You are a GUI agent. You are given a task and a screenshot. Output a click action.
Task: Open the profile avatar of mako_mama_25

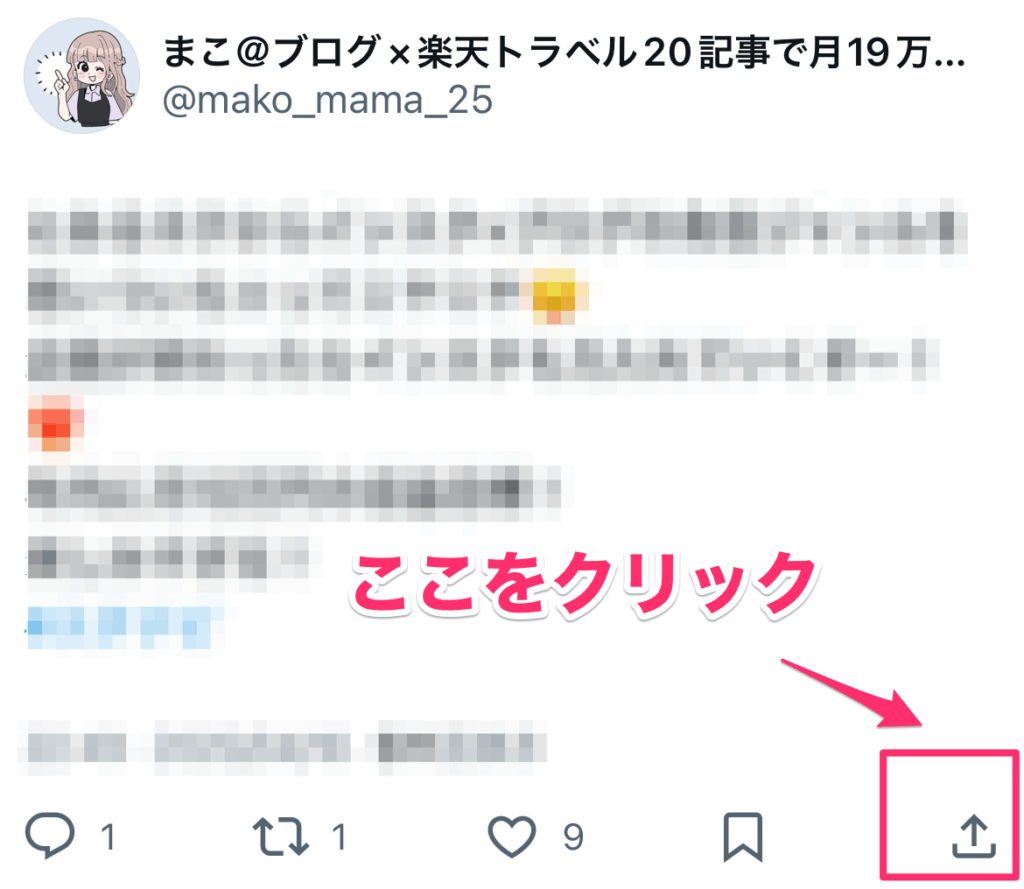click(82, 76)
